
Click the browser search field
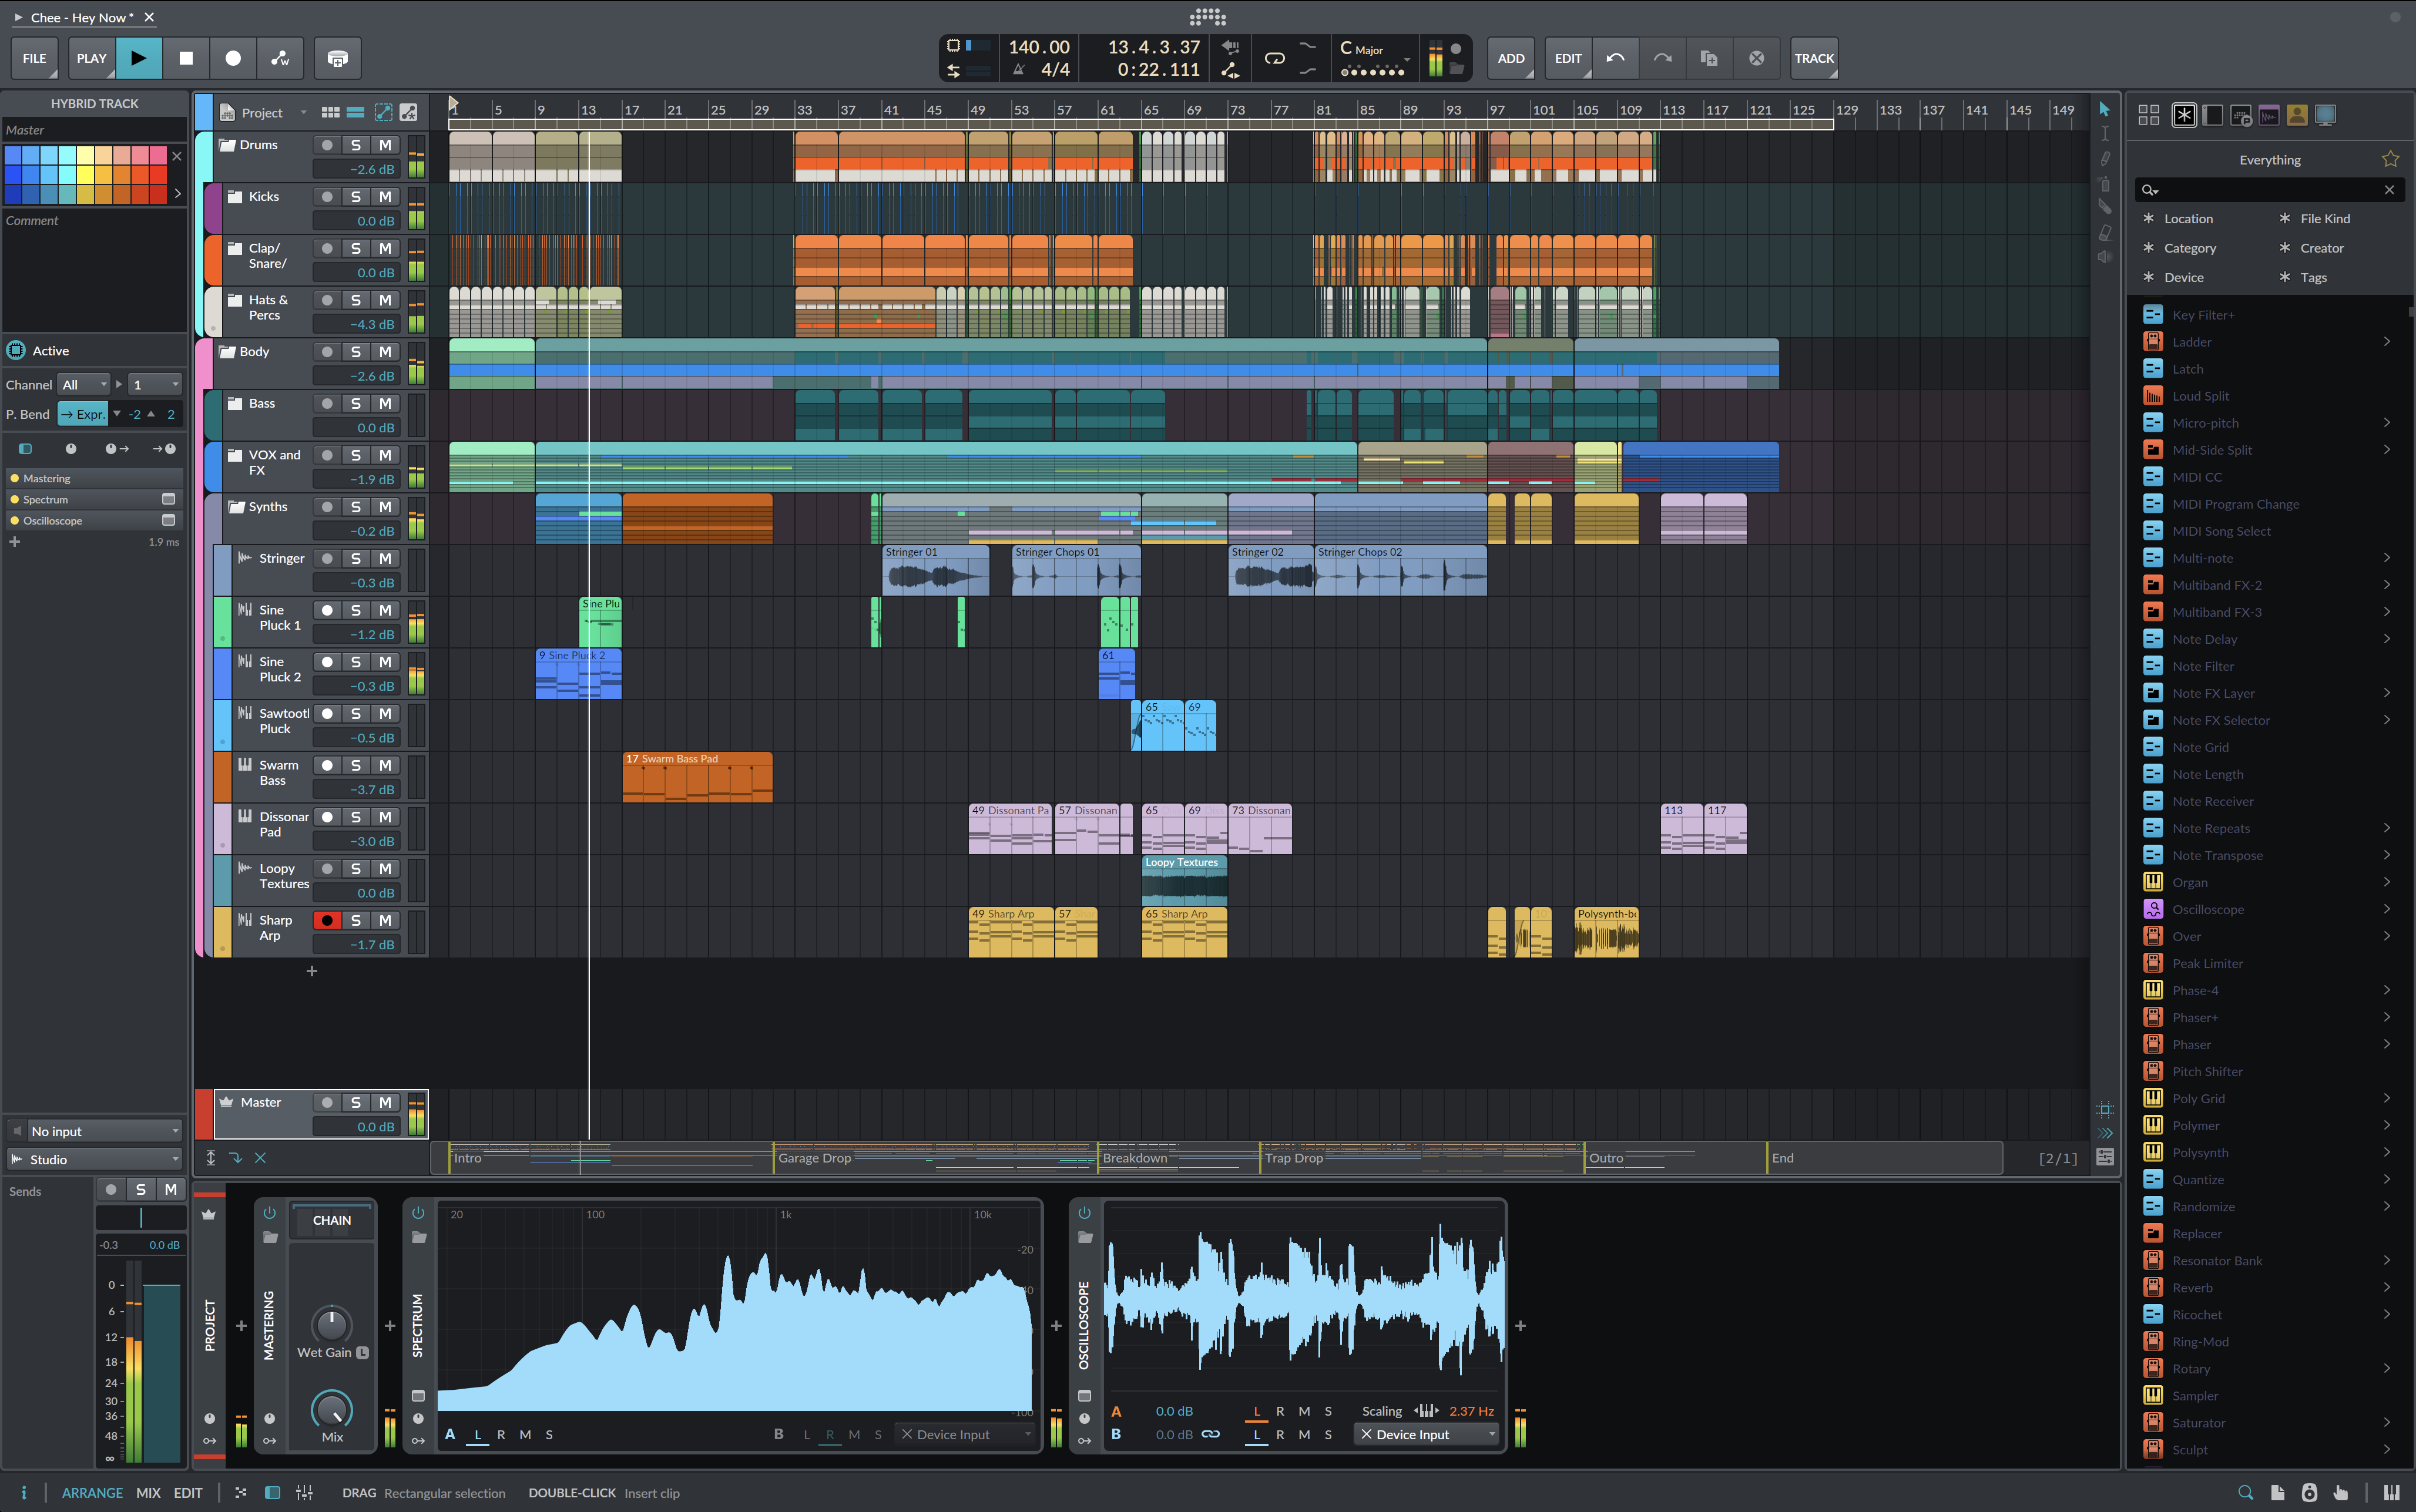point(2270,190)
